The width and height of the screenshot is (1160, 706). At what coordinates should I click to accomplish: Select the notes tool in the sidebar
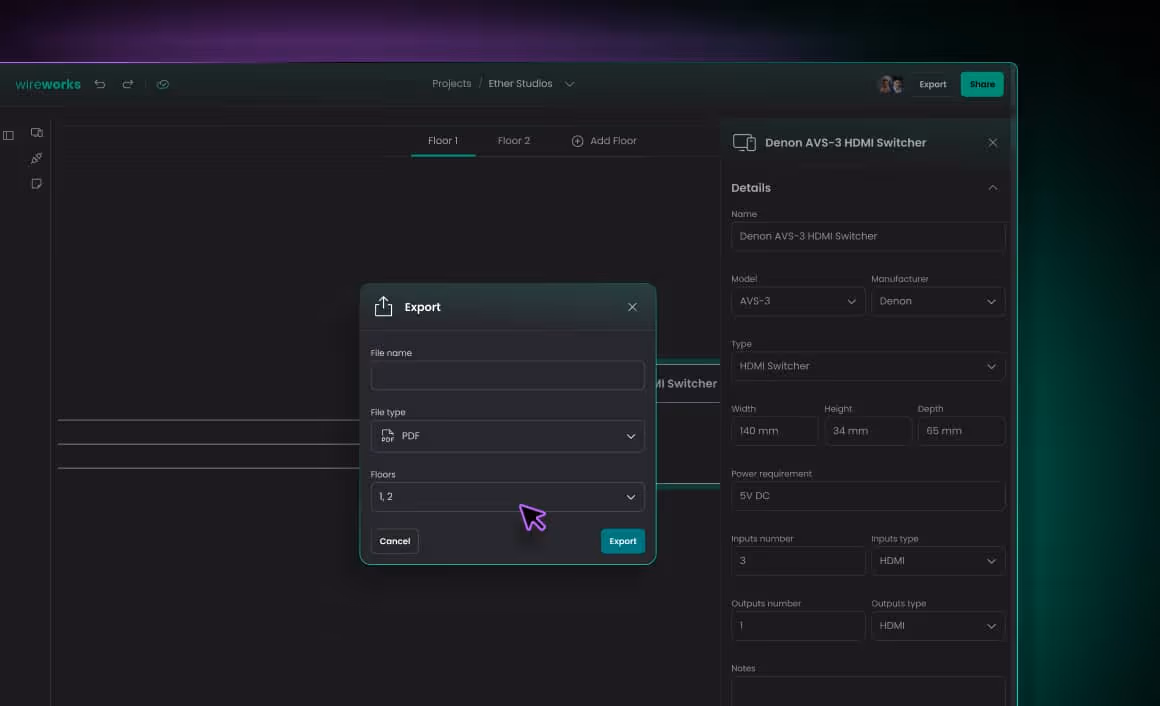point(36,184)
